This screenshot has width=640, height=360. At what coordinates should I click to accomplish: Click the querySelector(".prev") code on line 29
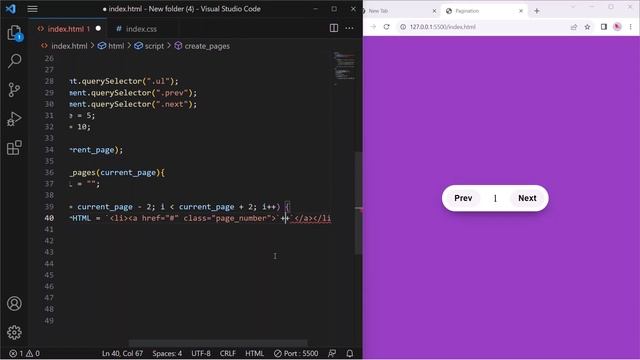tap(143, 93)
